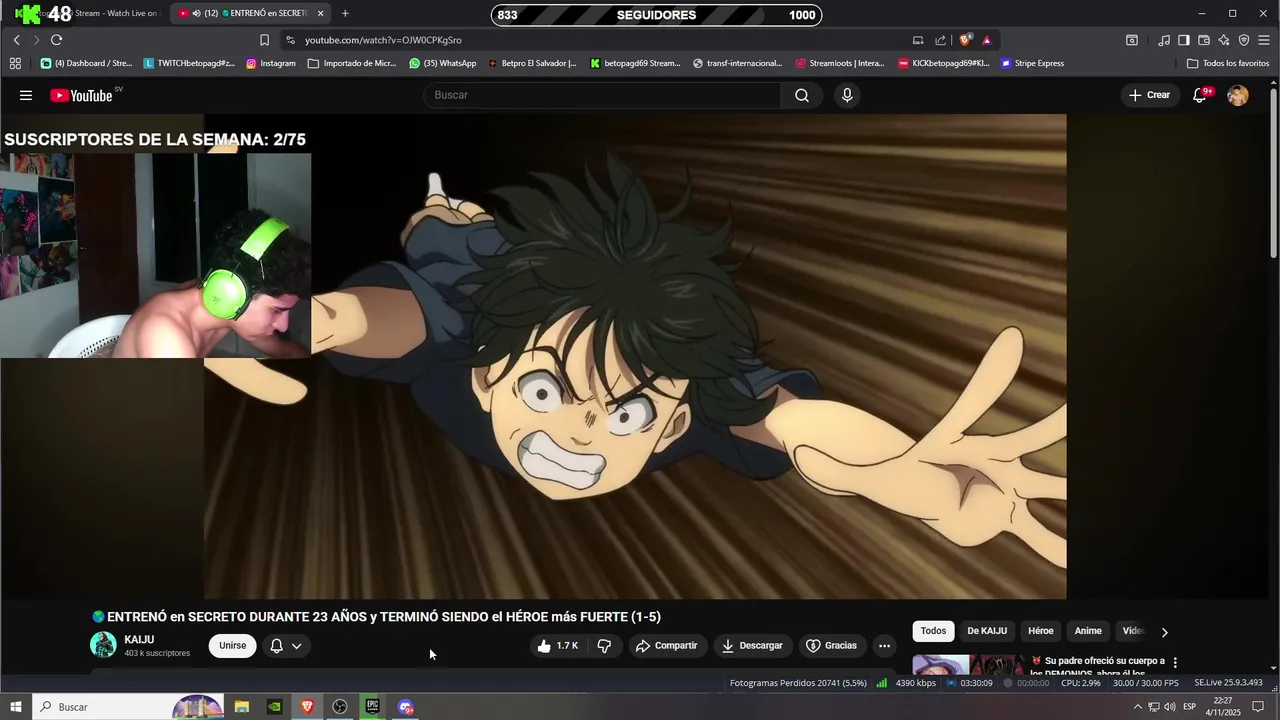Open the YouTube account avatar menu

pos(1238,95)
